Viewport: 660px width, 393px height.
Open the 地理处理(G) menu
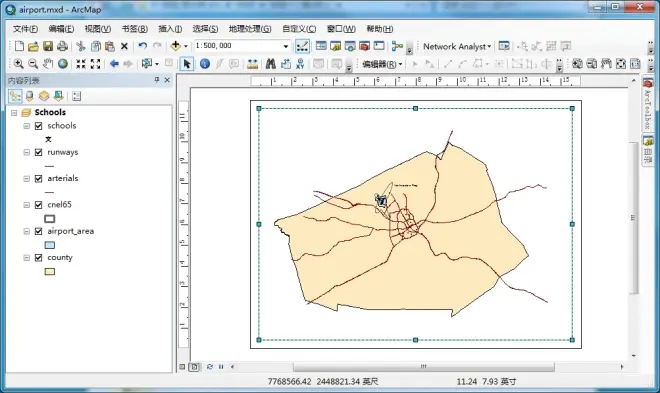coord(250,29)
